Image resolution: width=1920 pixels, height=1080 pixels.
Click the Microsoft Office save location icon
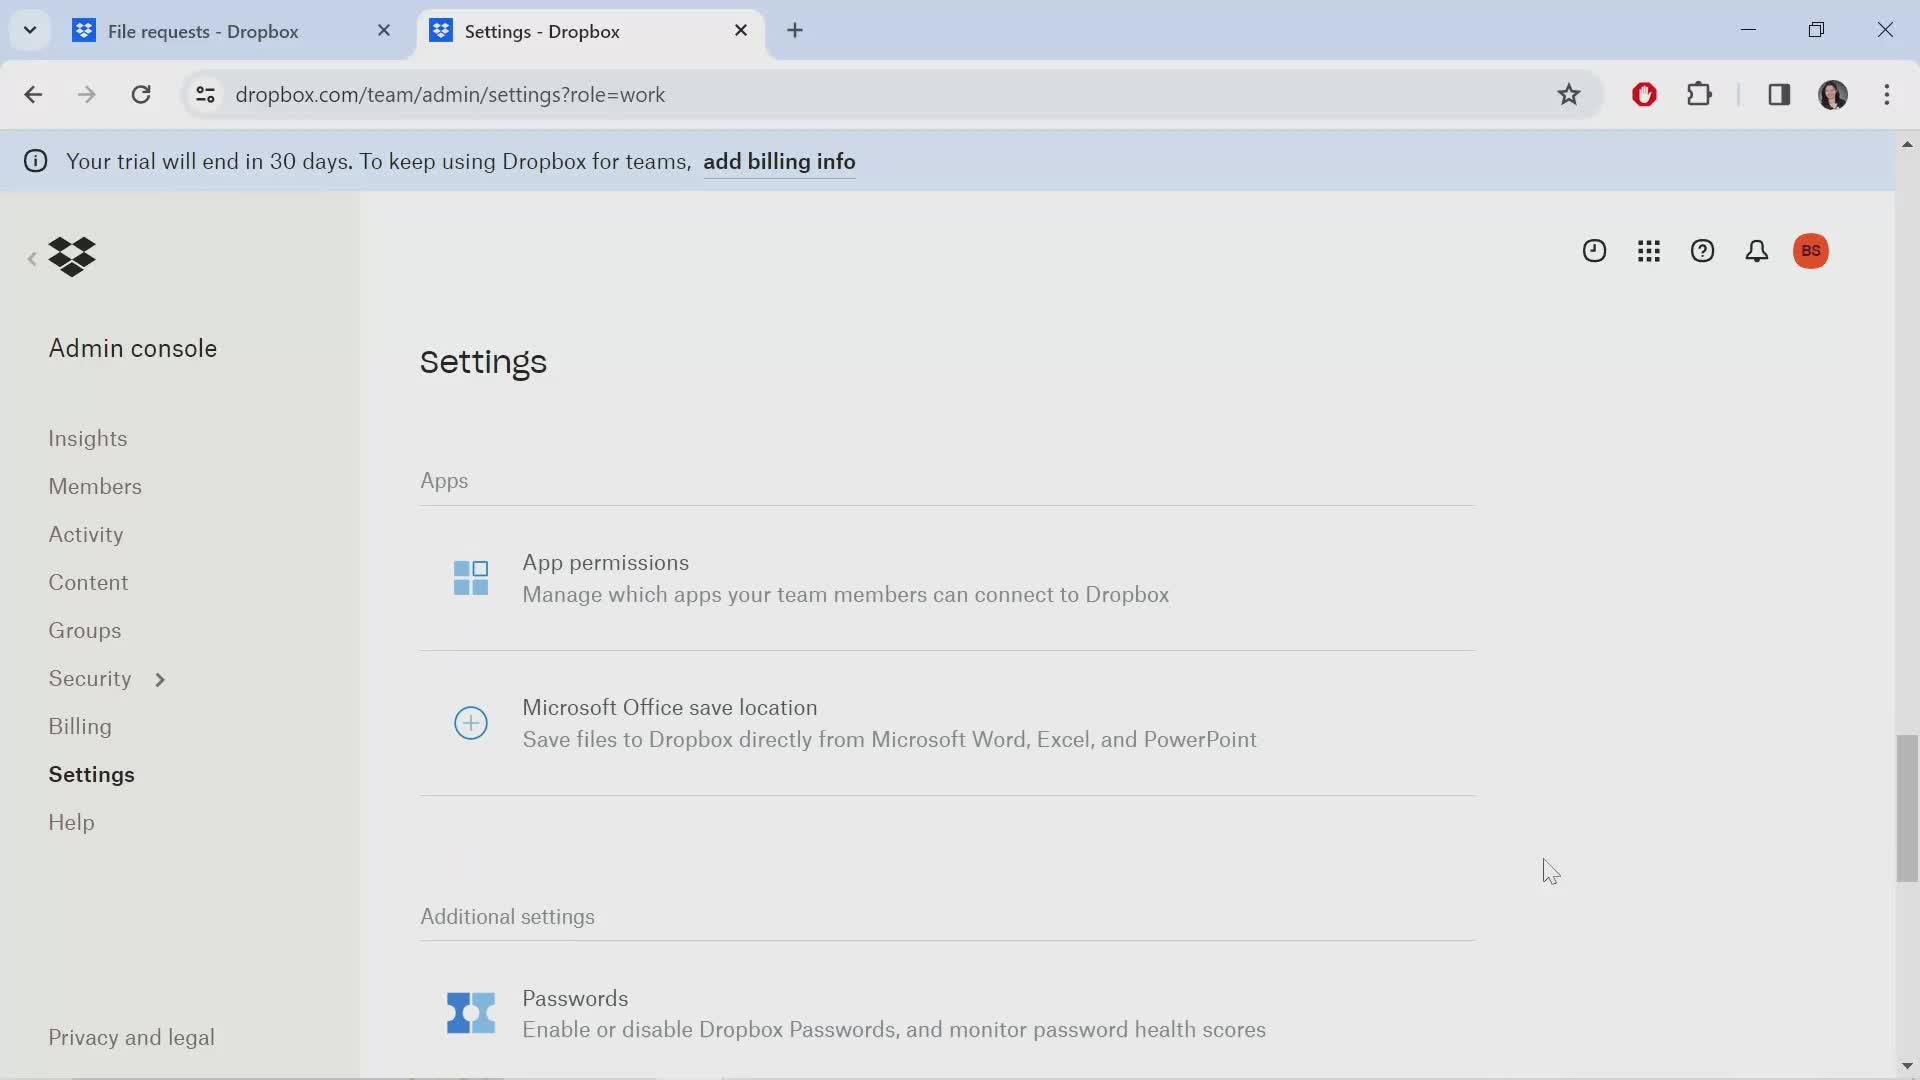[471, 723]
